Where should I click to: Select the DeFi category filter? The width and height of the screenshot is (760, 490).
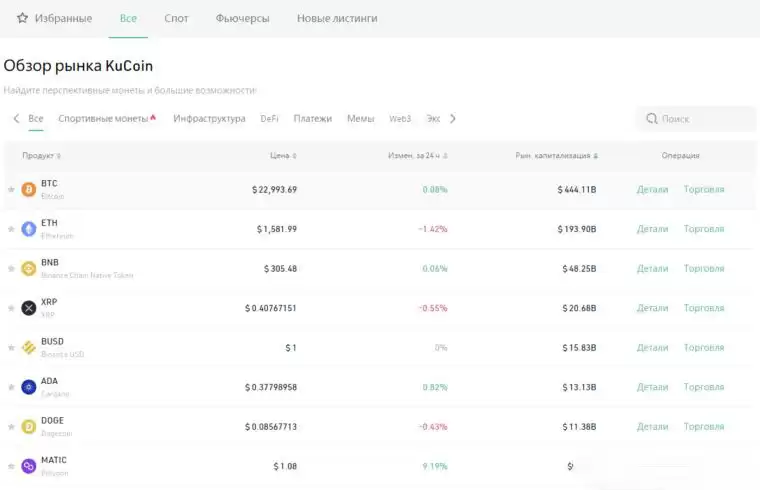269,119
